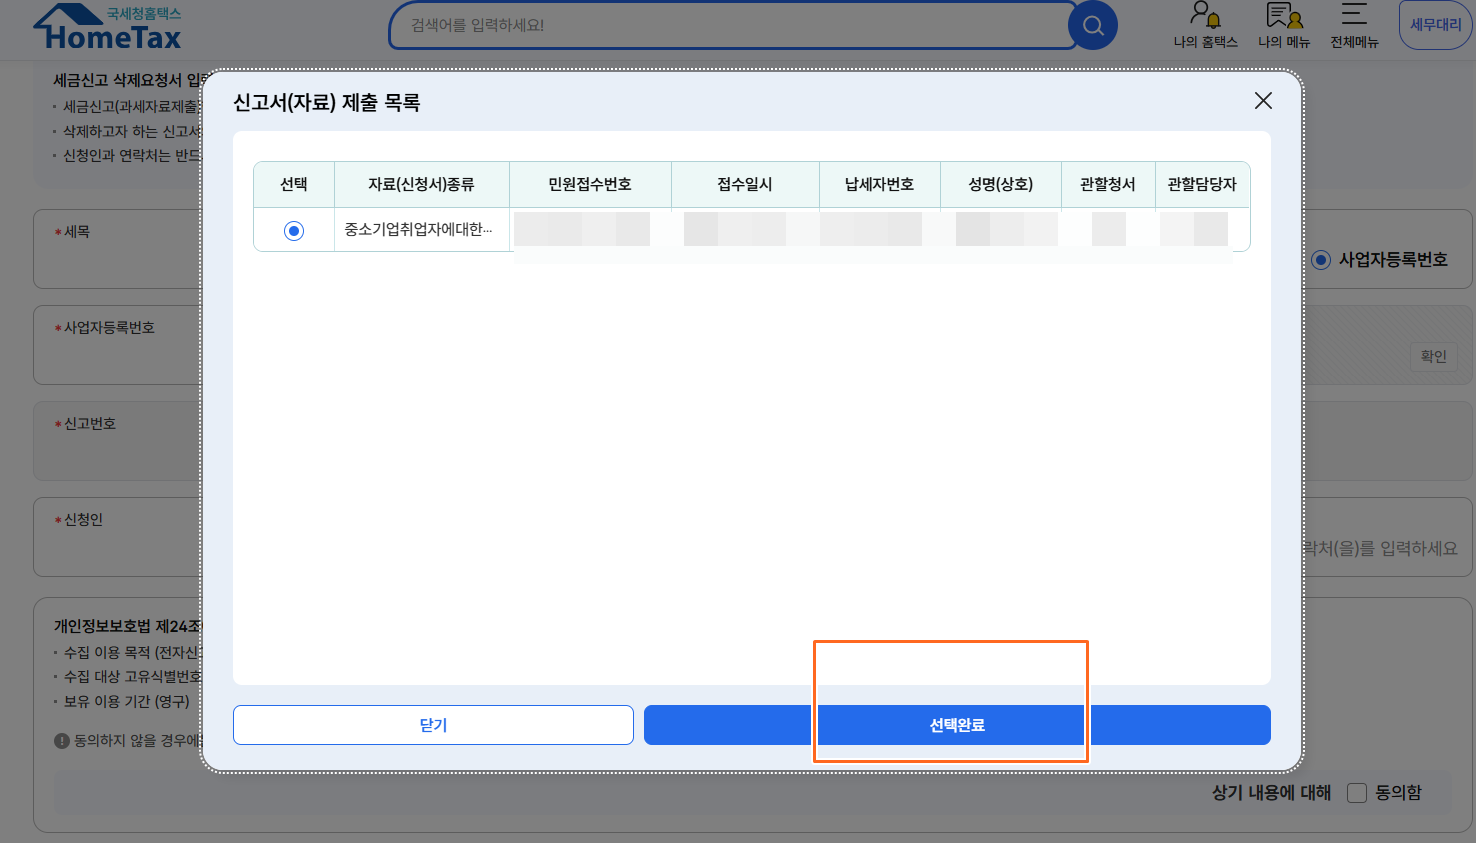Click the 납세자번호 column header
This screenshot has height=843, width=1476.
pyautogui.click(x=879, y=184)
